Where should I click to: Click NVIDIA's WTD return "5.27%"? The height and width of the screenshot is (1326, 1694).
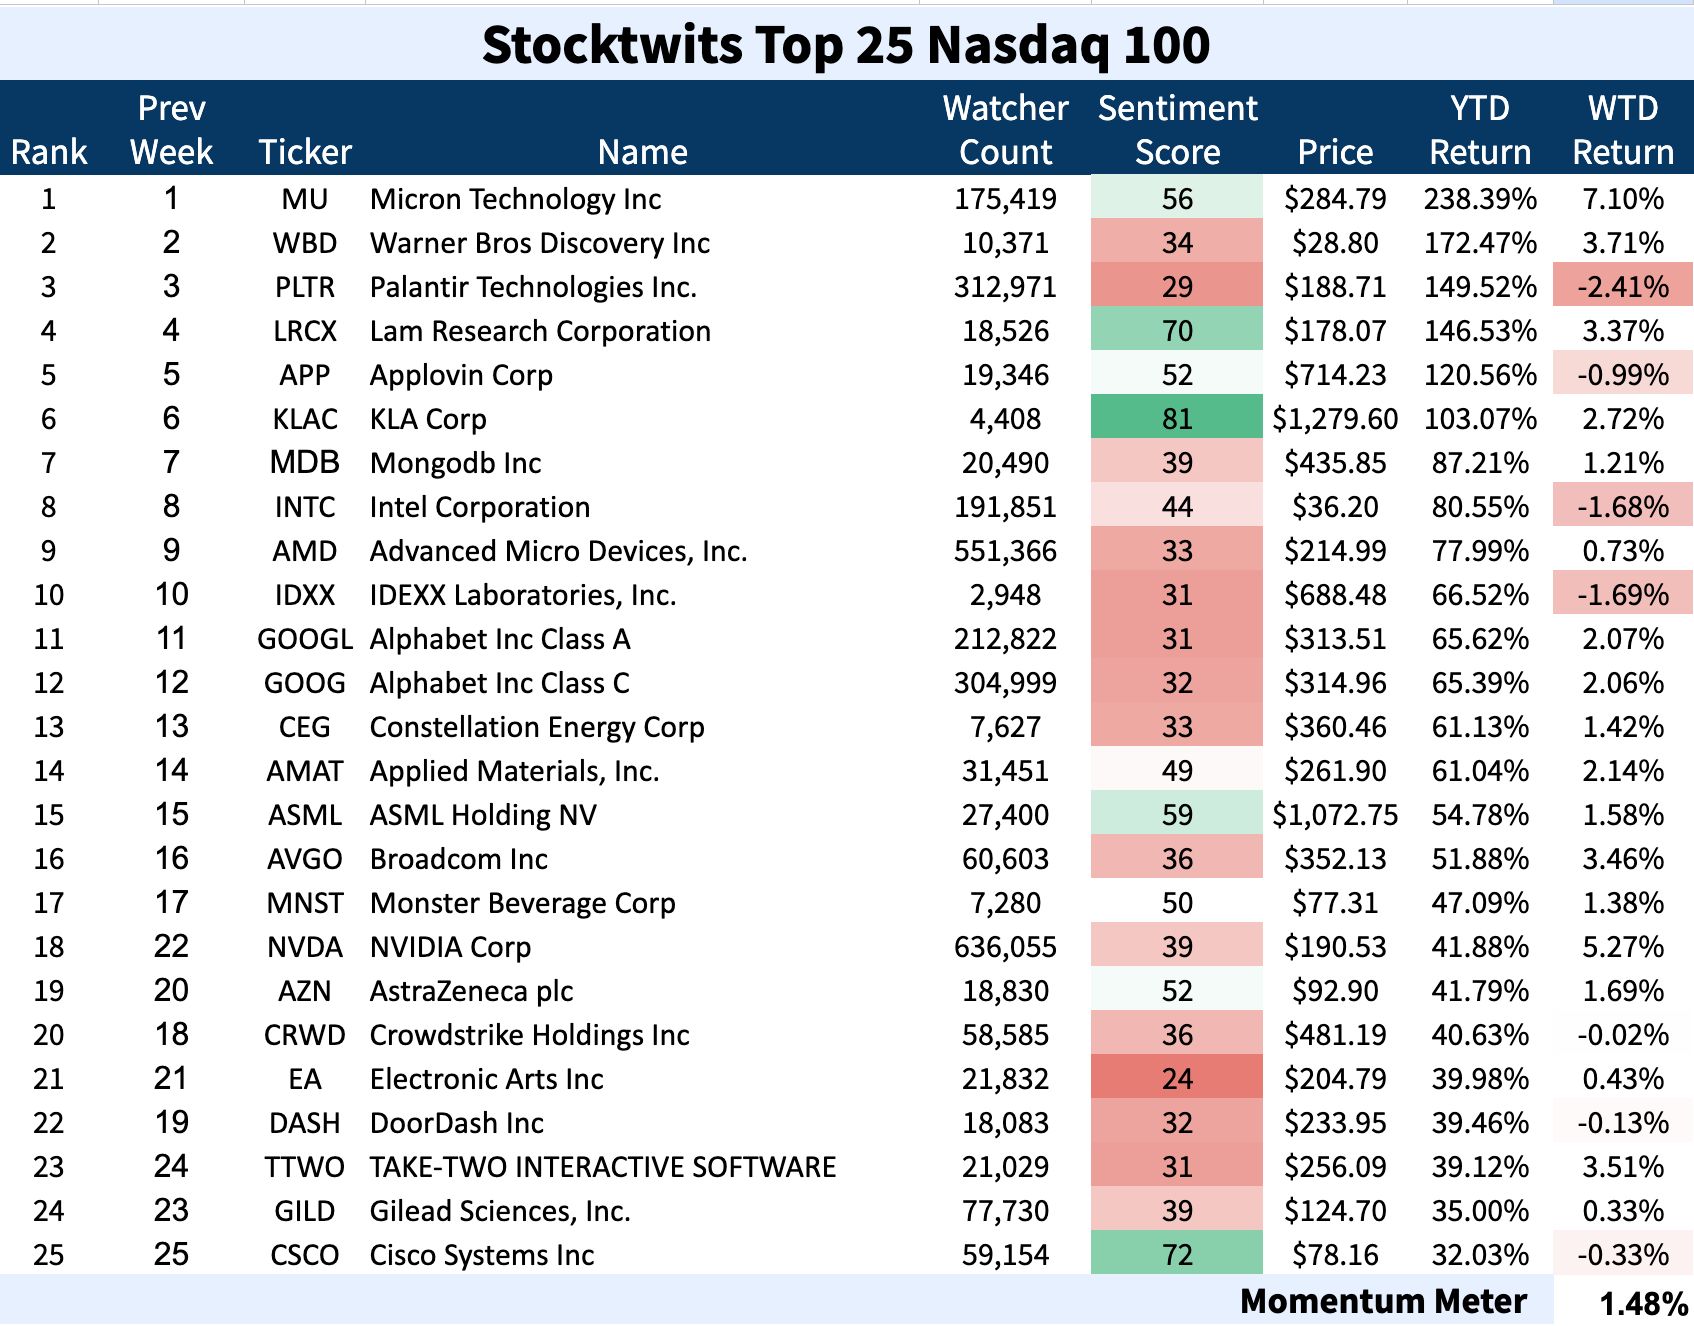1623,947
